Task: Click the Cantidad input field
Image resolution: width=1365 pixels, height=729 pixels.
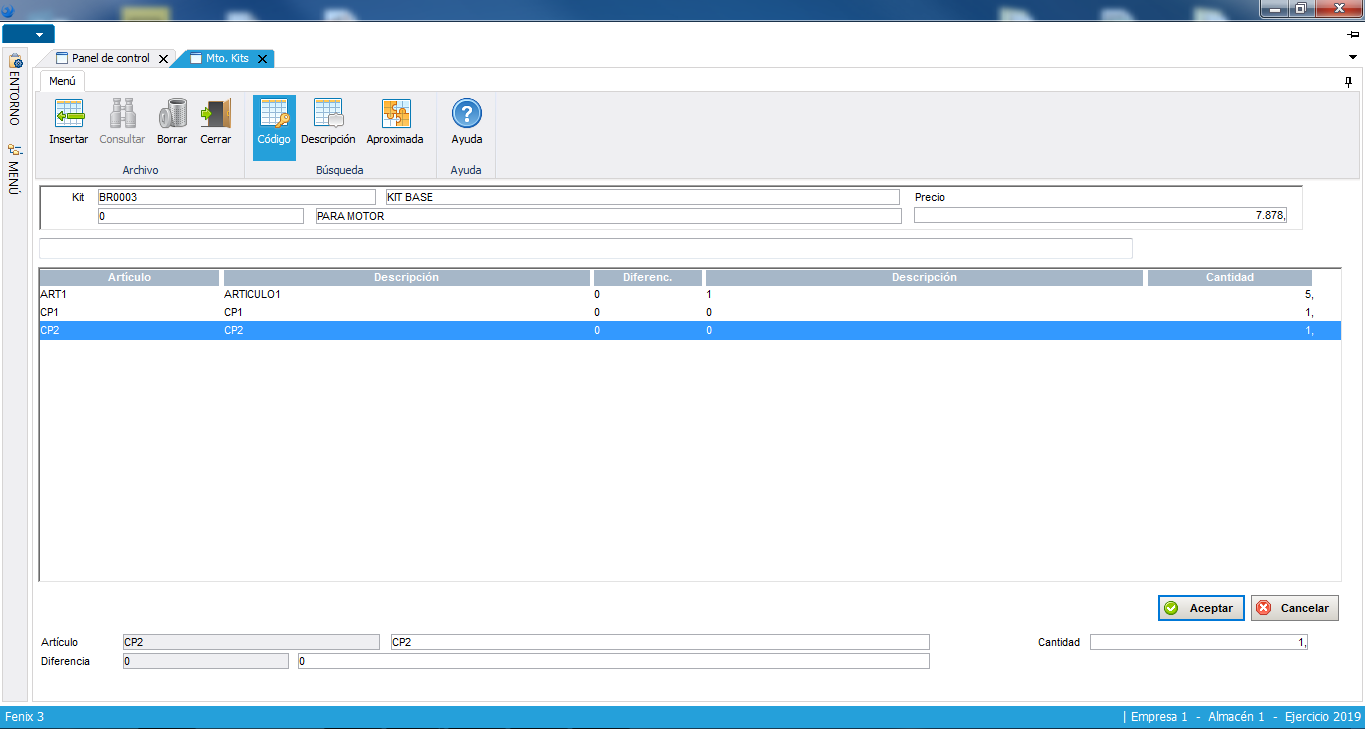Action: (1198, 642)
